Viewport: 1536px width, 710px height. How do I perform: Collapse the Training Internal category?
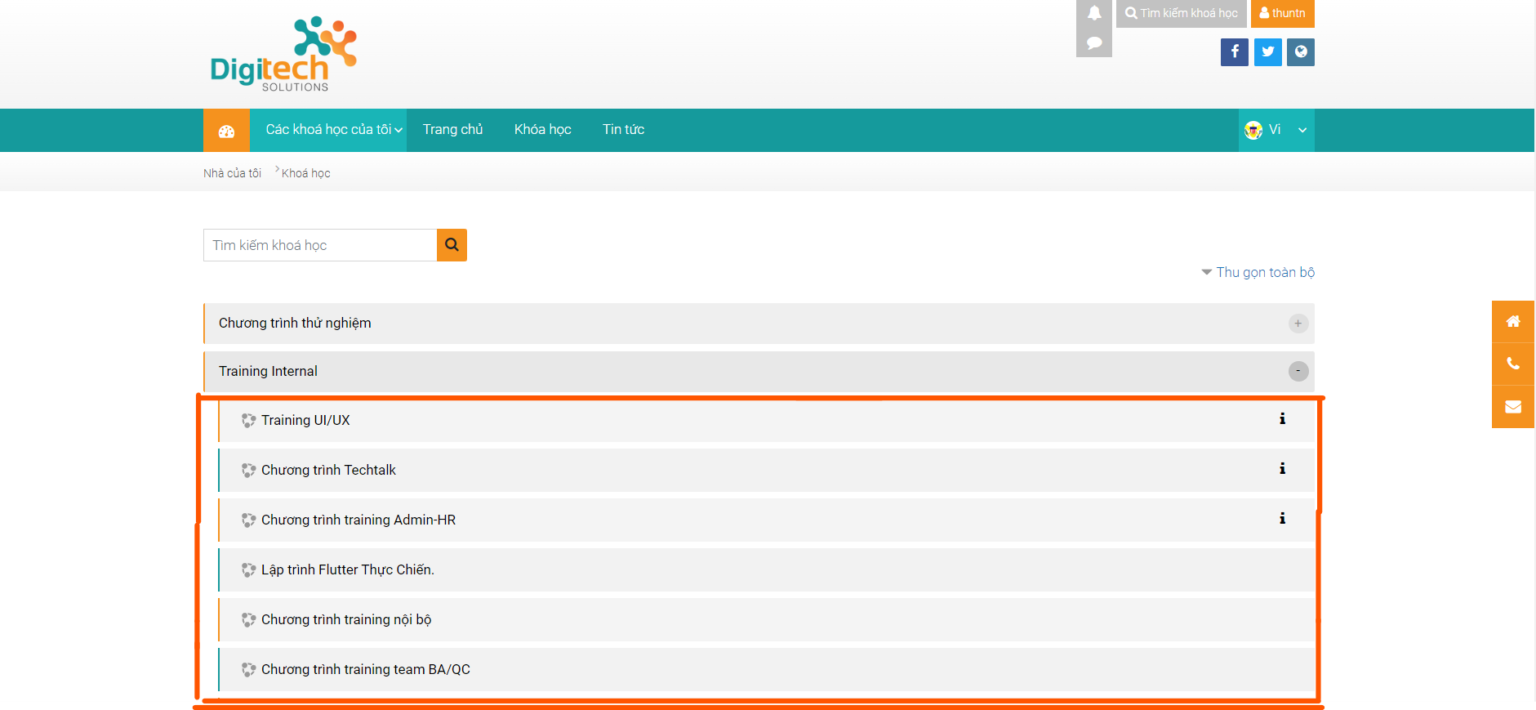tap(1298, 371)
